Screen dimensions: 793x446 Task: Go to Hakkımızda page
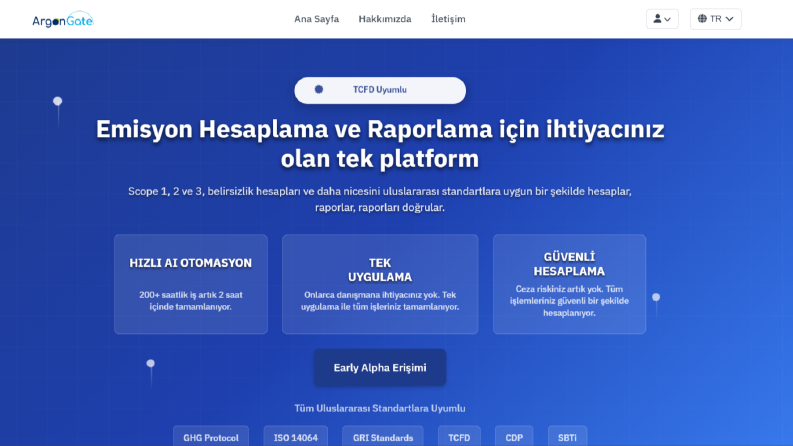pyautogui.click(x=385, y=19)
